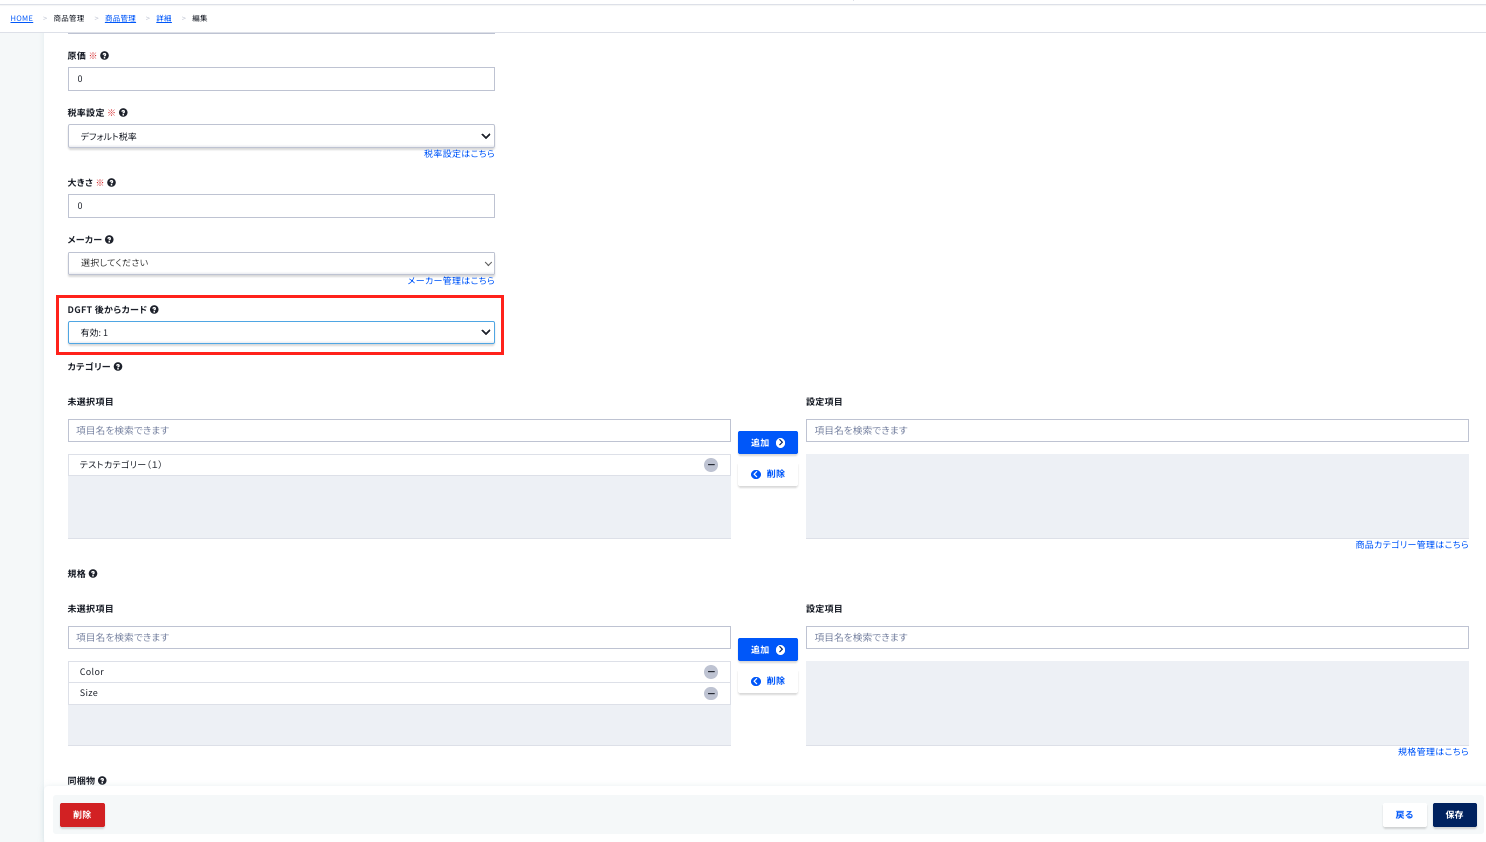Screen dimensions: 1486x842
Task: Click 規格 設定項目 search box
Action: (x=1137, y=637)
